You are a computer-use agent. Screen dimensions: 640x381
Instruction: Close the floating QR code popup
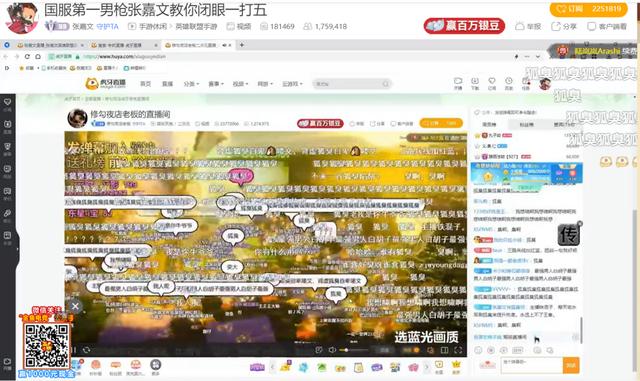[75, 306]
